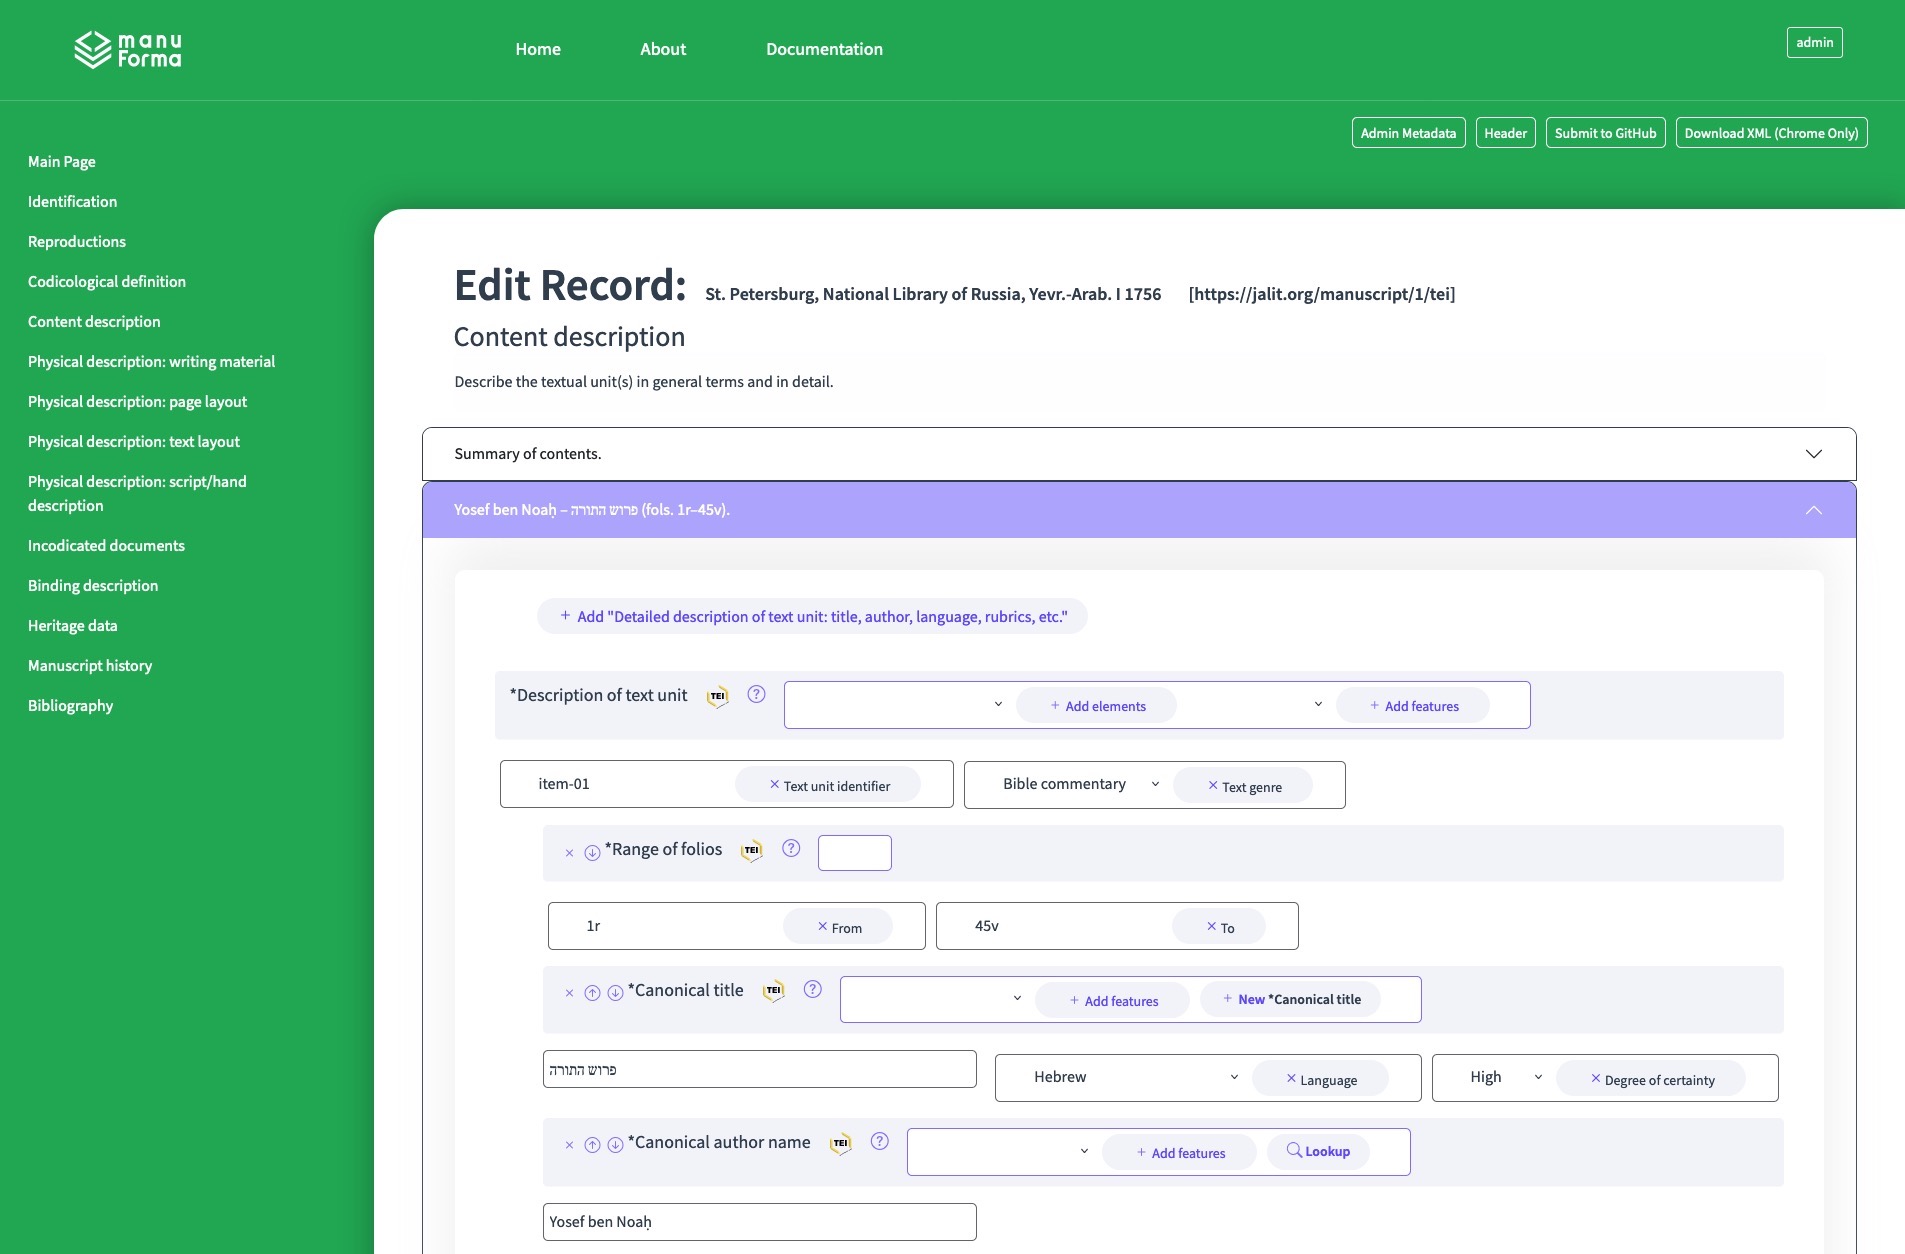1905x1254 pixels.
Task: Move Canonical author name down with arrow icon
Action: pos(616,1145)
